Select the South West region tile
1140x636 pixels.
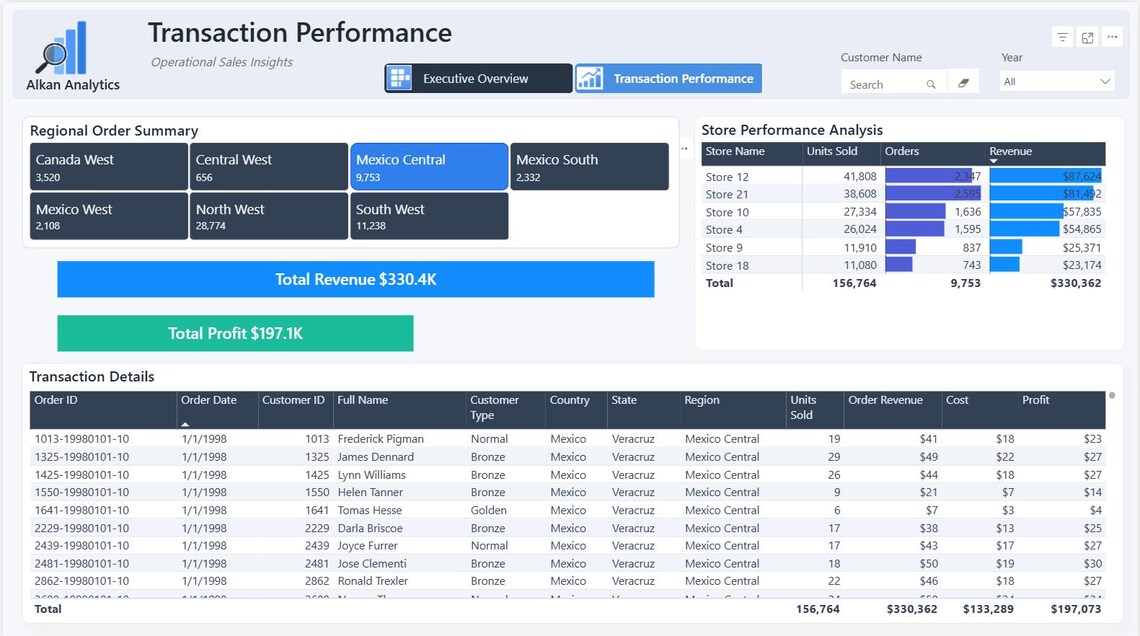[429, 216]
